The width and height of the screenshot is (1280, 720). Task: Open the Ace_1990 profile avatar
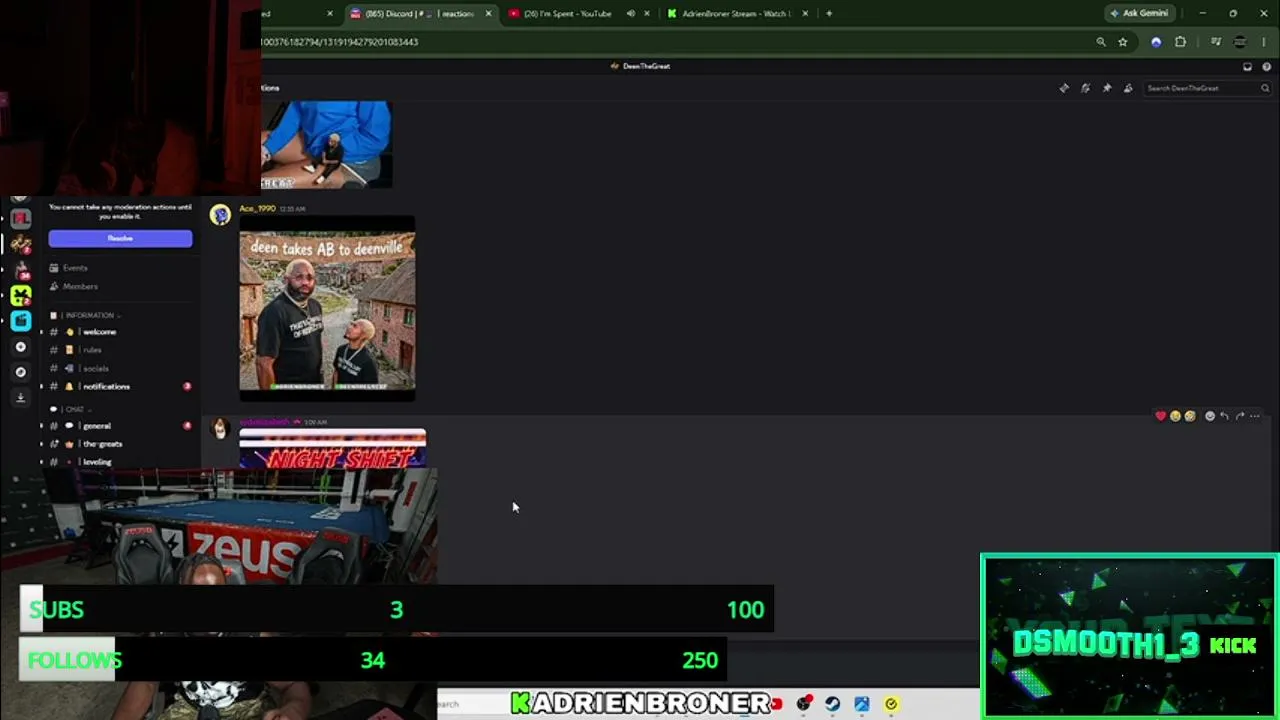click(x=220, y=215)
